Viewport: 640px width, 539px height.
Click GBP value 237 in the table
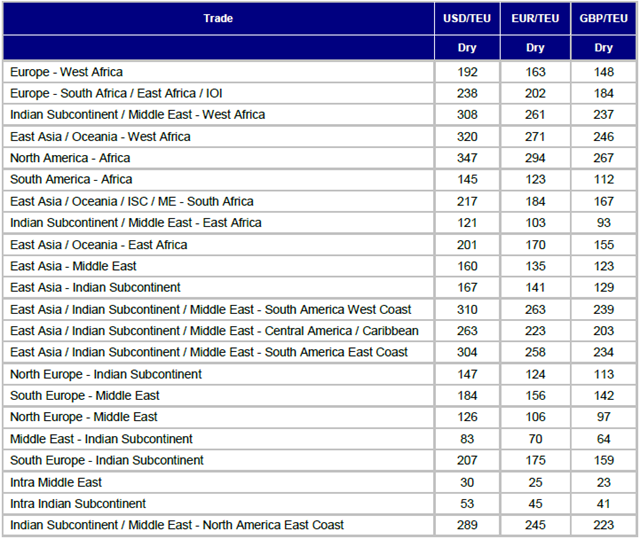click(603, 115)
